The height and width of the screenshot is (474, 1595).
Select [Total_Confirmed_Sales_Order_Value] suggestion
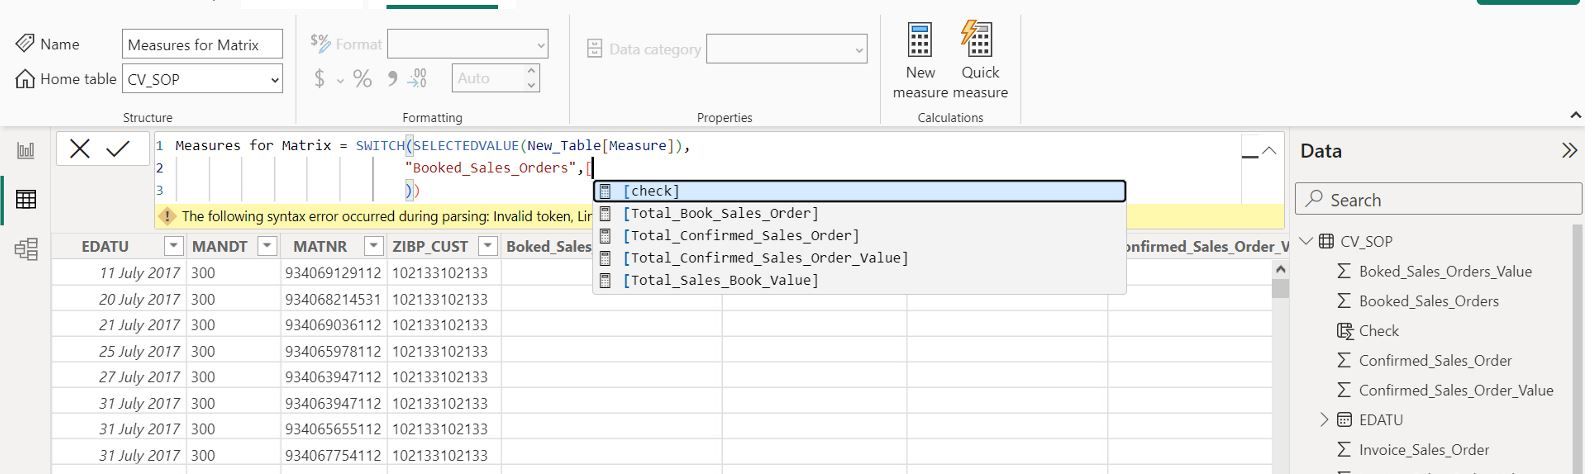tap(860, 258)
